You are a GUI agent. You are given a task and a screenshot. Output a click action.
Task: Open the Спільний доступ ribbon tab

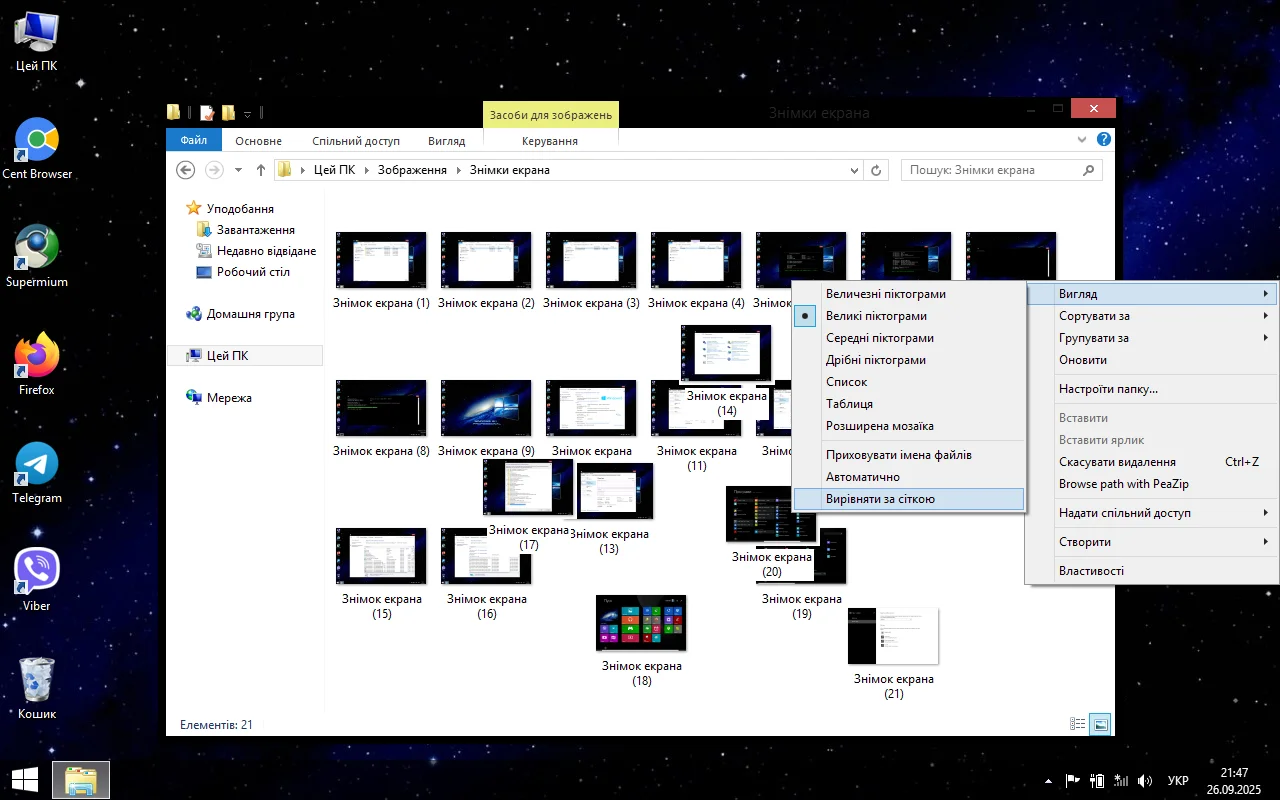355,141
